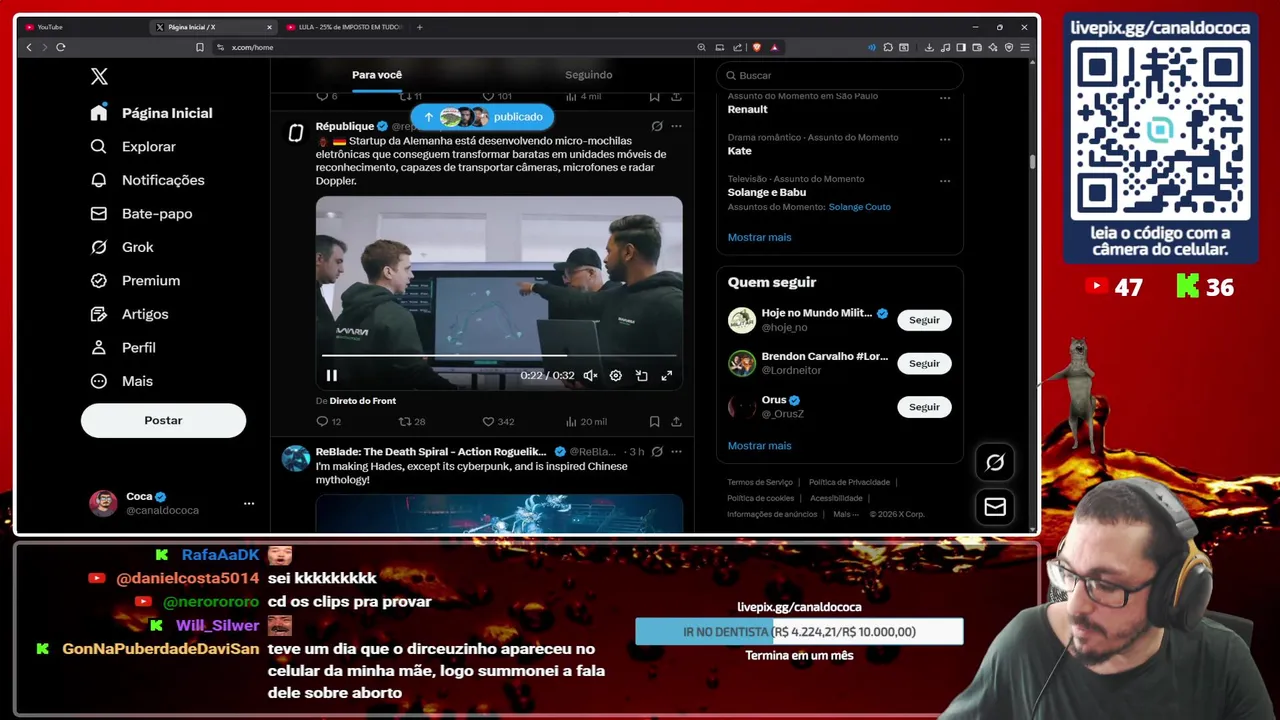
Task: Open Bate-papo messages page
Action: (141, 214)
